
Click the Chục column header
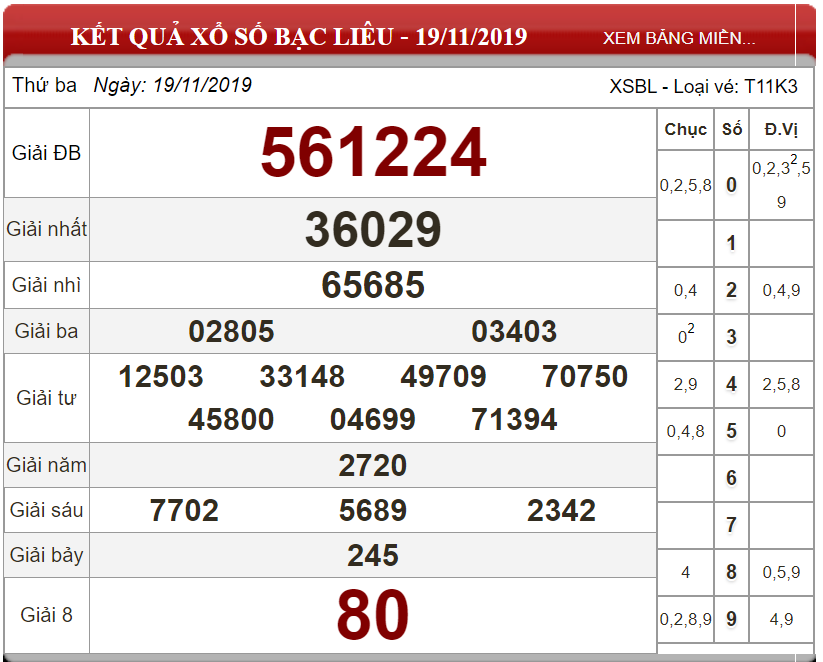[685, 129]
